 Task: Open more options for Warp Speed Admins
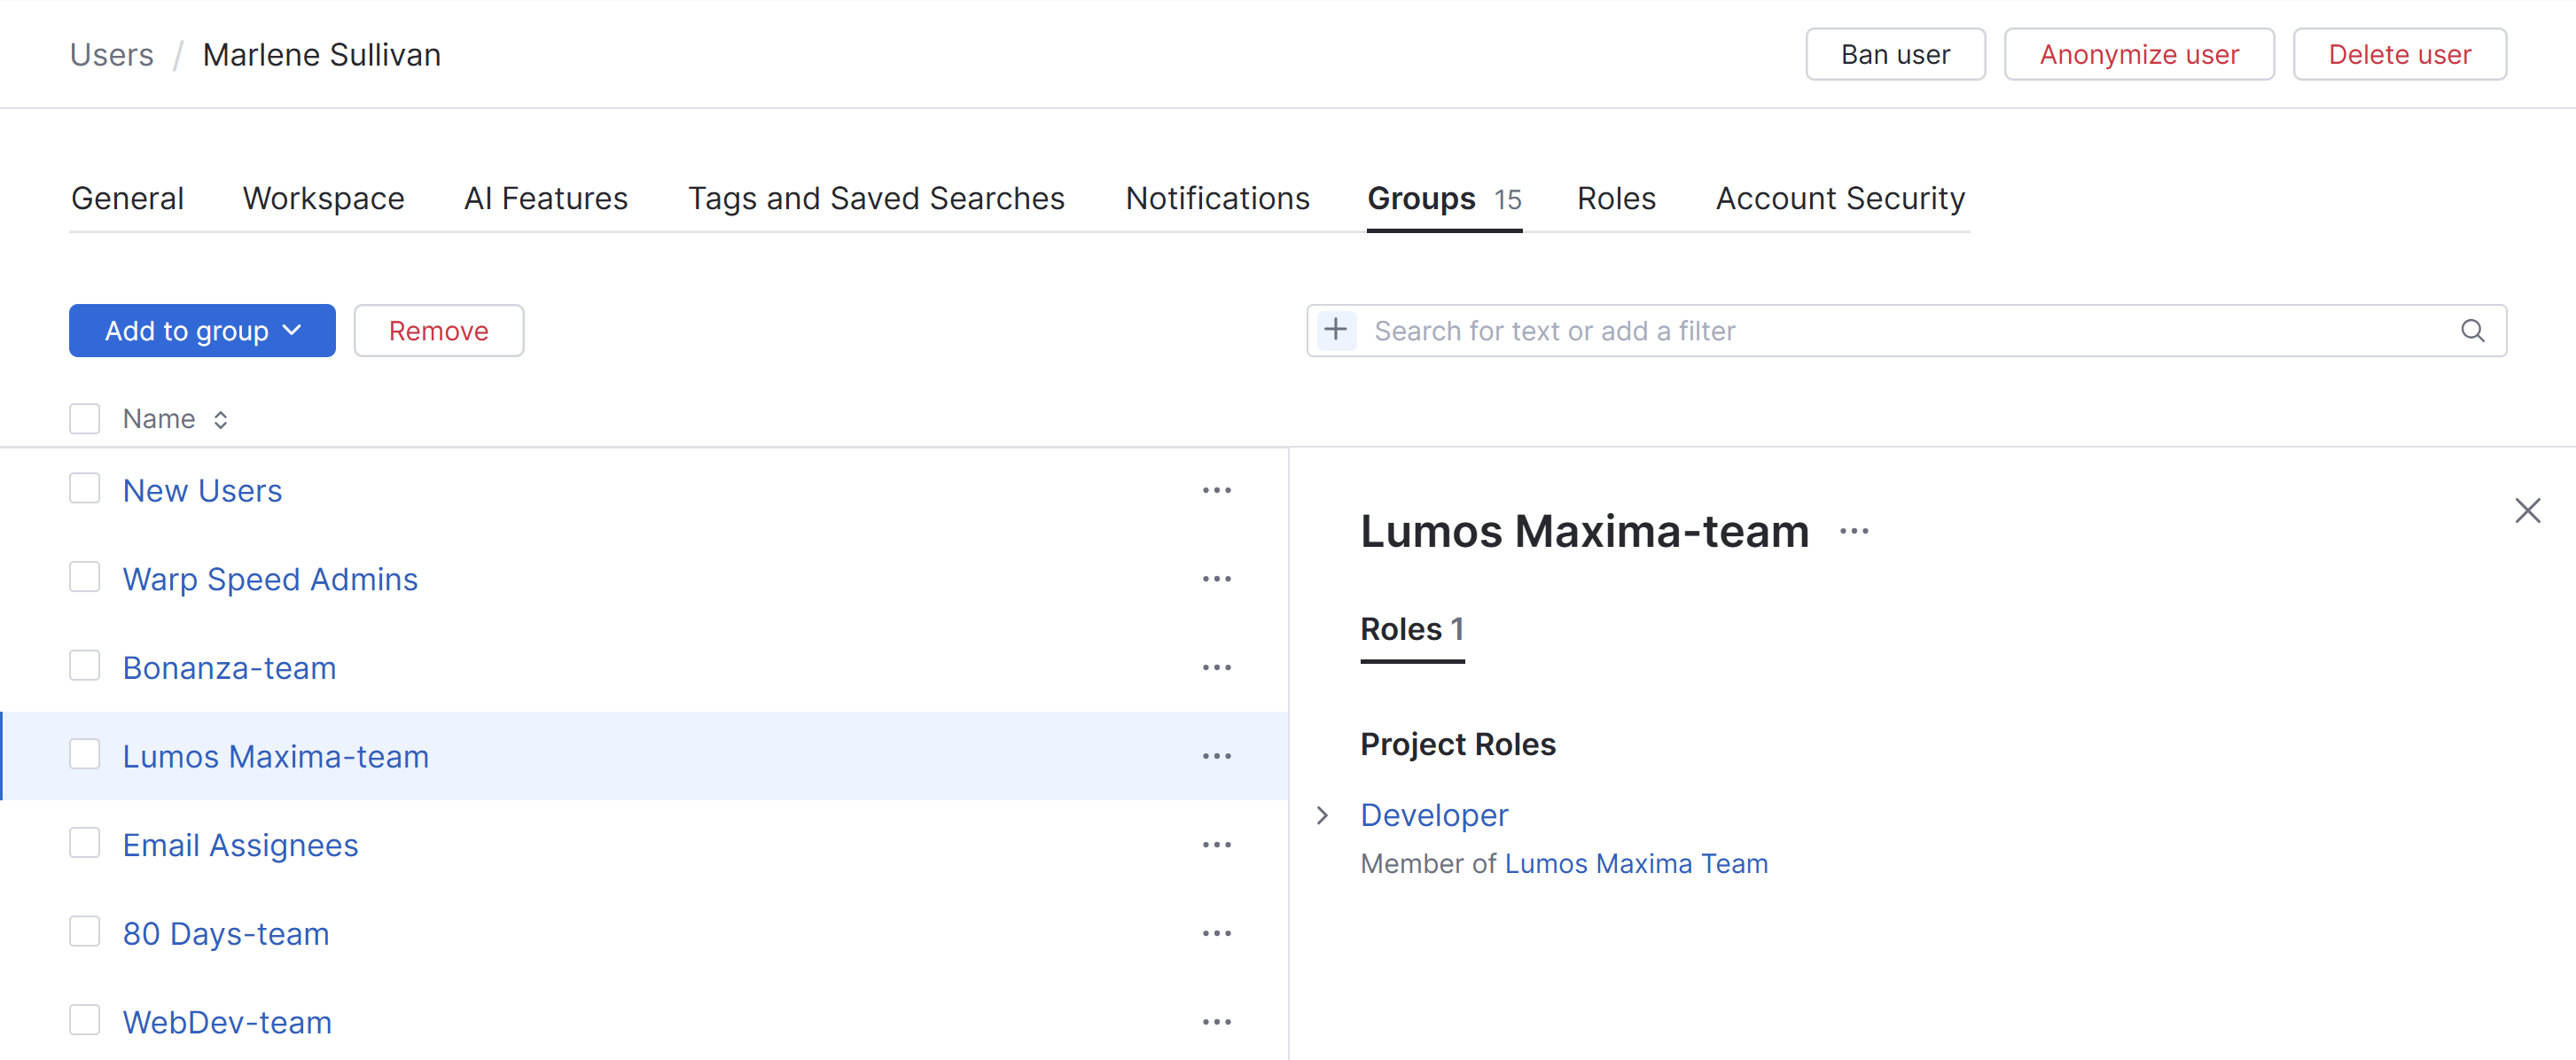pyautogui.click(x=1216, y=579)
